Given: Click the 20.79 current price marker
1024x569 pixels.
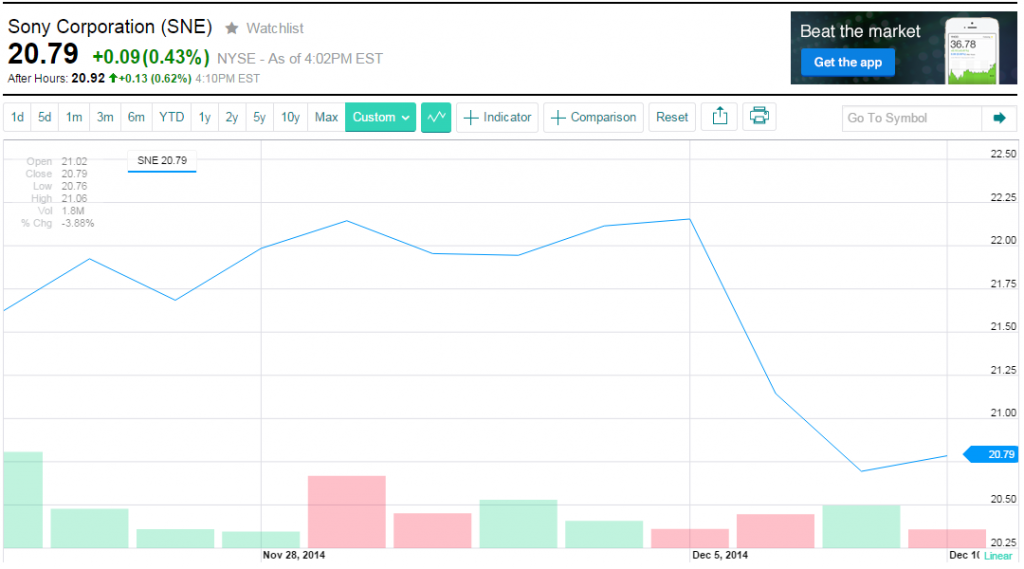Looking at the screenshot, I should pyautogui.click(x=991, y=454).
